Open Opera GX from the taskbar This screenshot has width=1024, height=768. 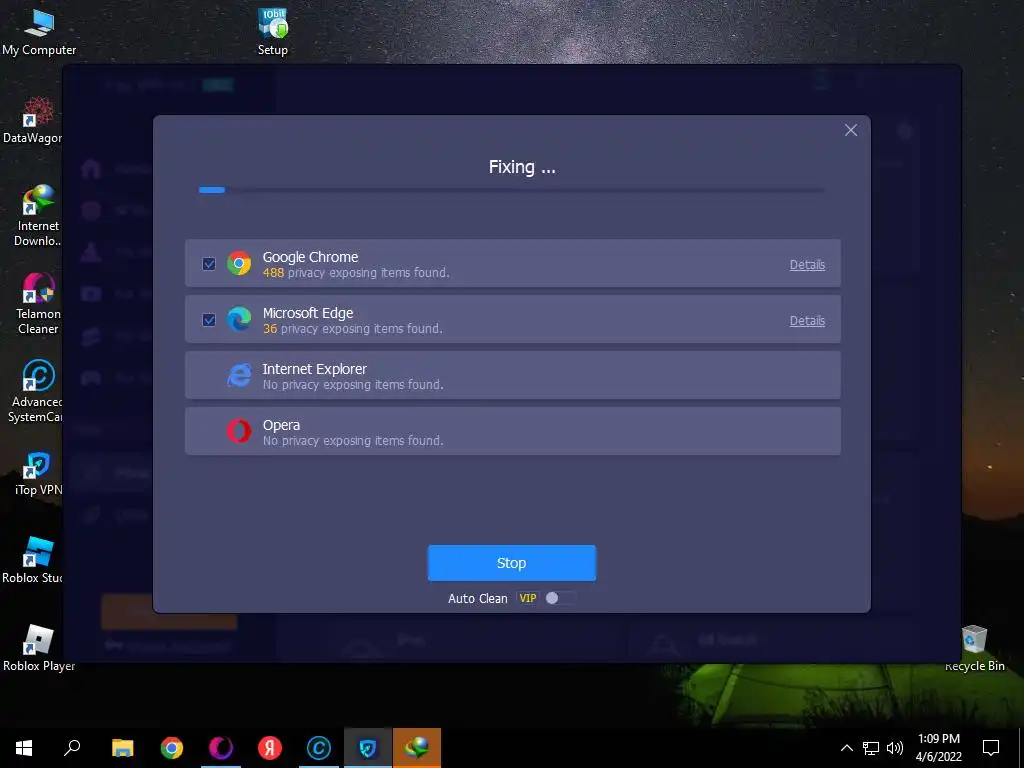(x=221, y=748)
